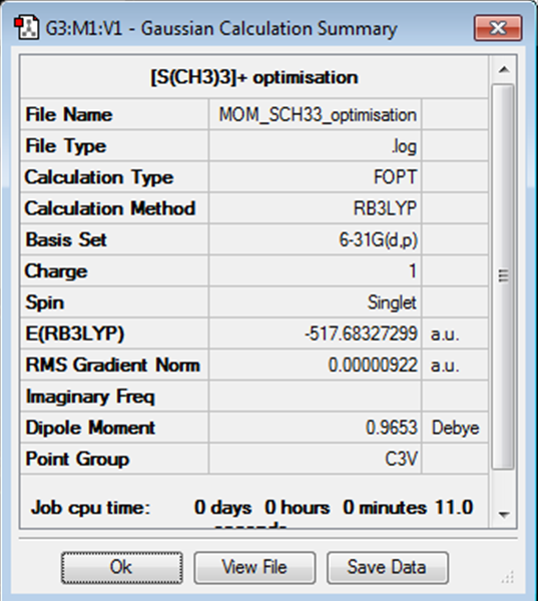Click the Charge value '1'
Viewport: 538px width, 601px height.
point(412,271)
